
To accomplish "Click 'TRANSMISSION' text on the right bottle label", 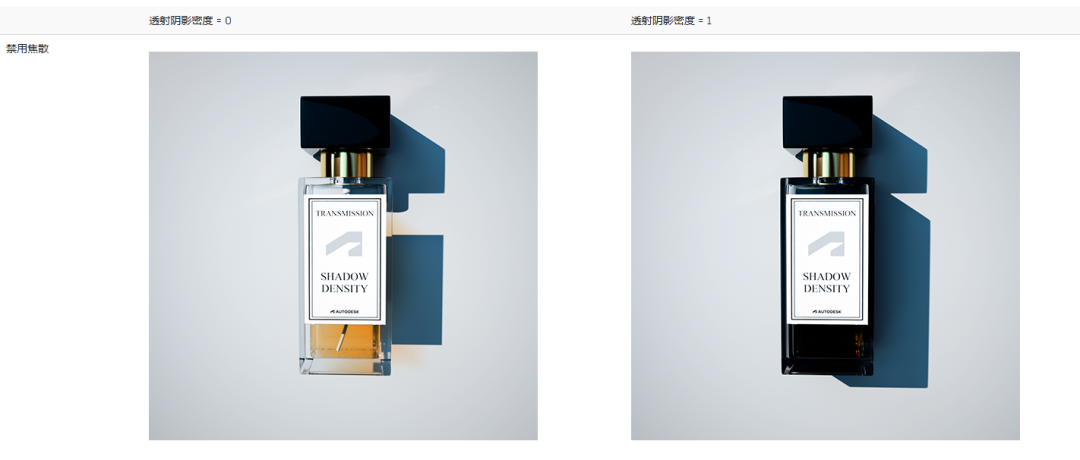I will [x=826, y=213].
